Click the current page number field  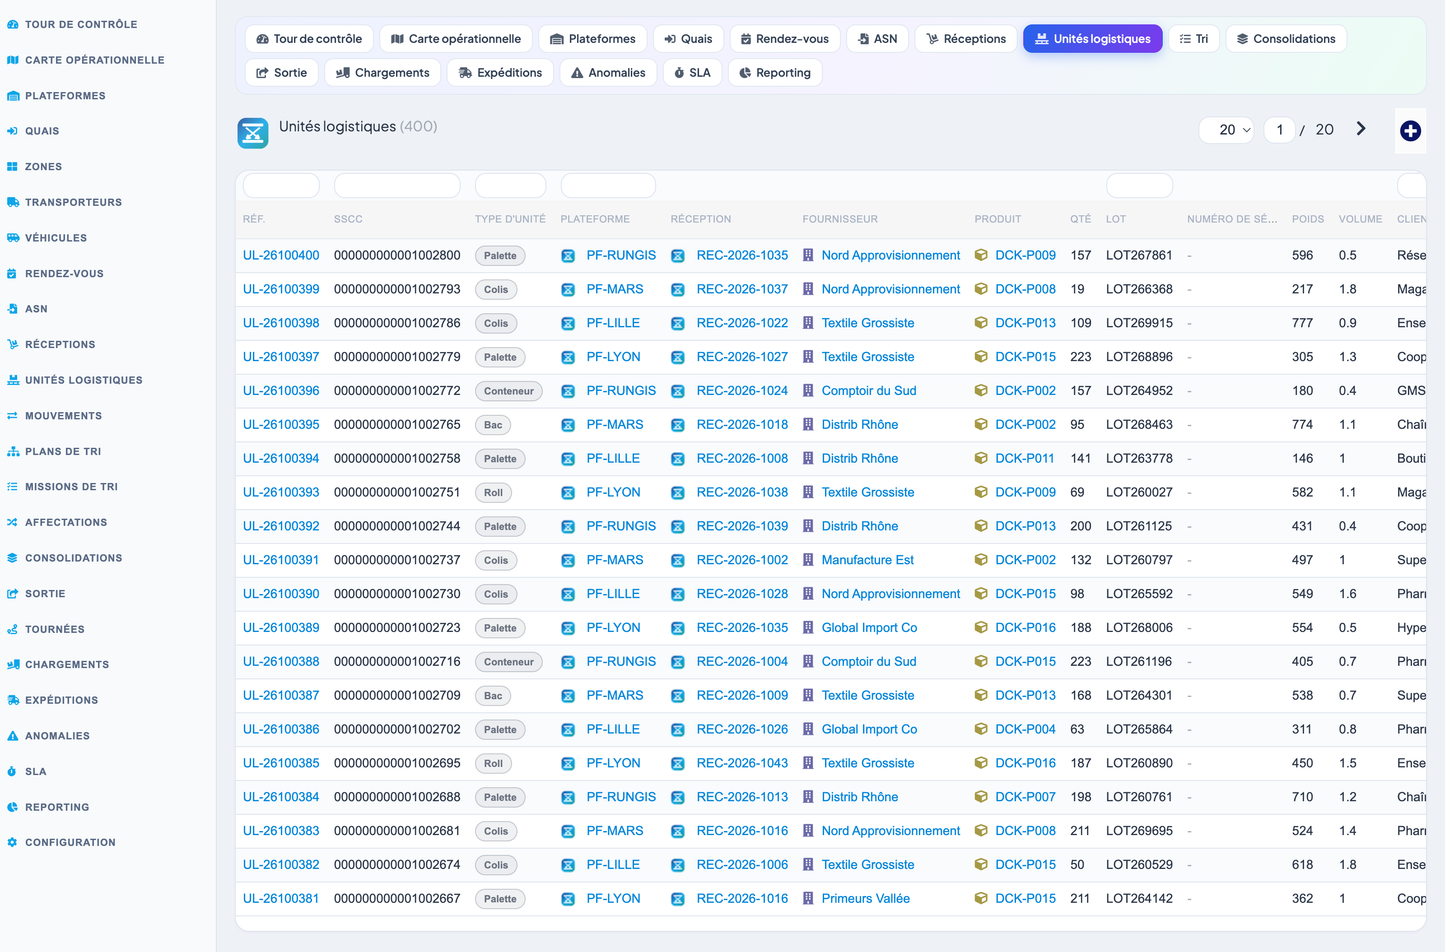click(x=1279, y=130)
